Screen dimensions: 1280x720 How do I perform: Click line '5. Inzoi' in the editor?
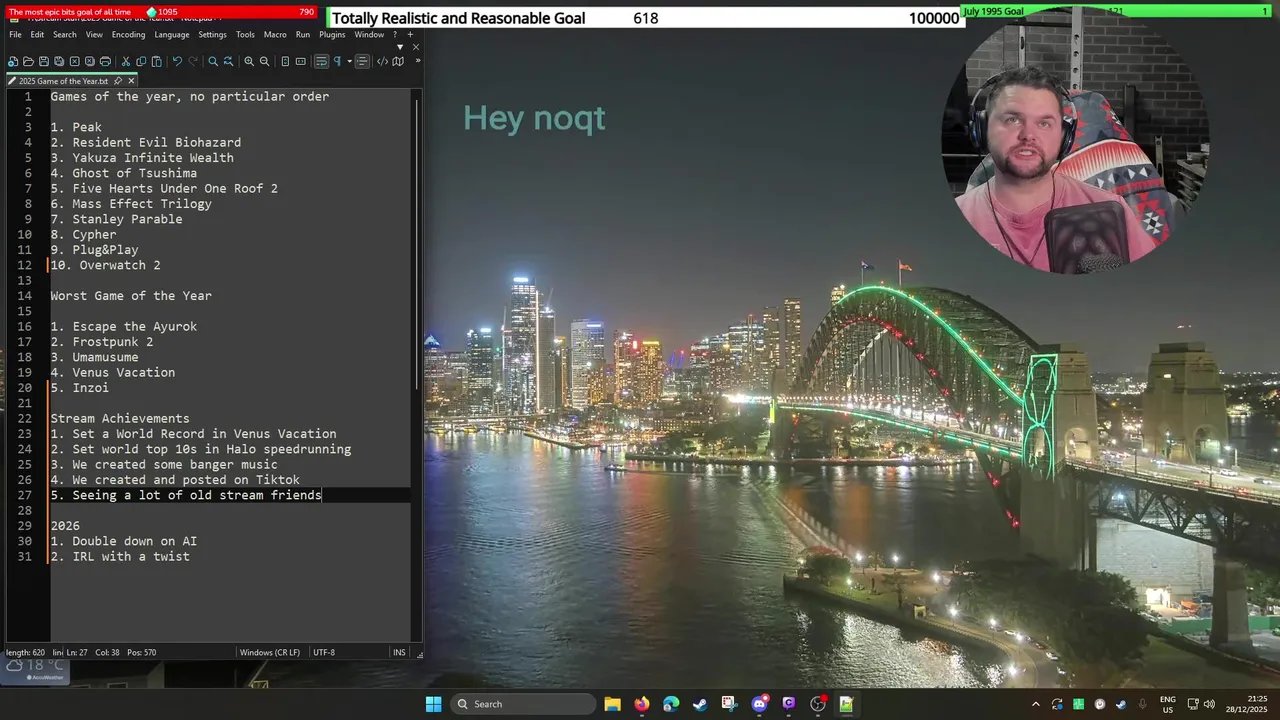tap(80, 388)
